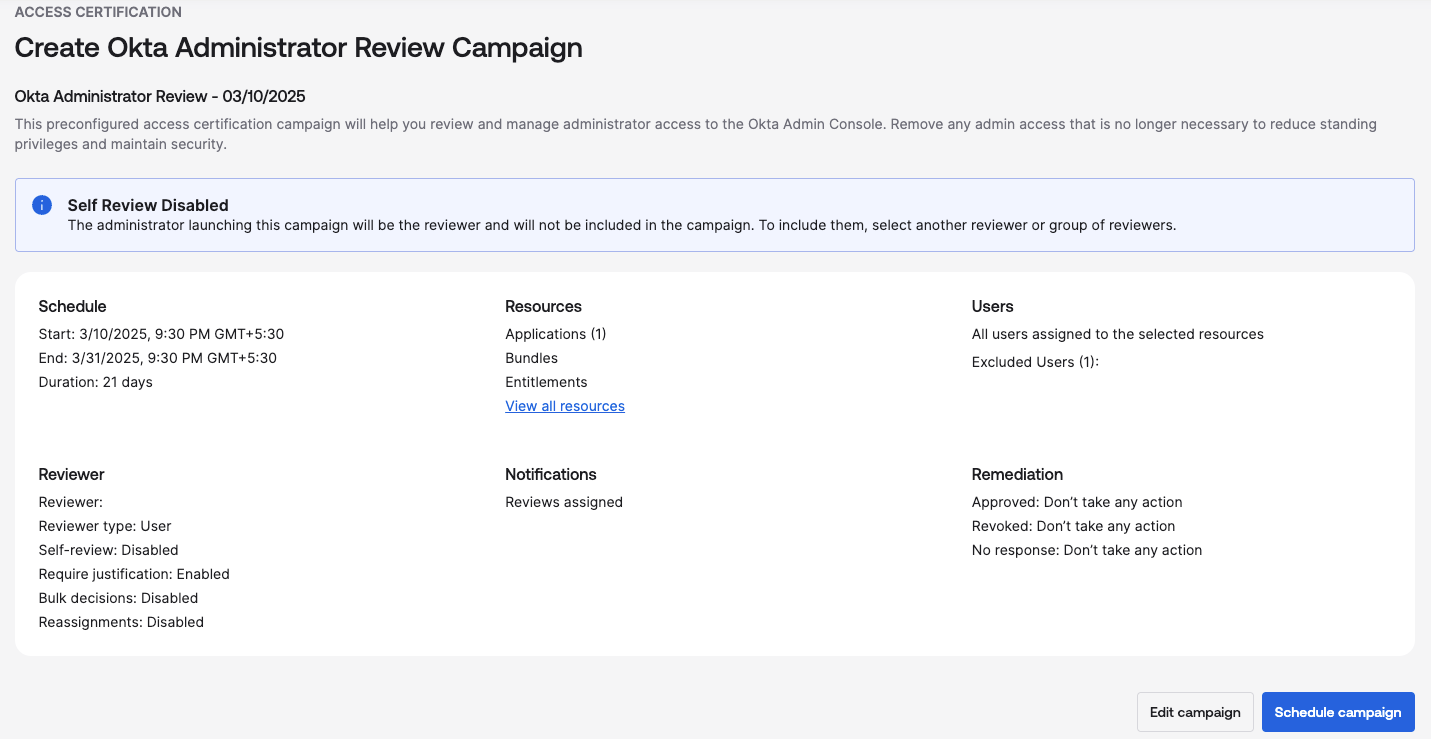Screen dimensions: 1431x739
Task: Click the Schedule section heading
Action: pos(72,306)
